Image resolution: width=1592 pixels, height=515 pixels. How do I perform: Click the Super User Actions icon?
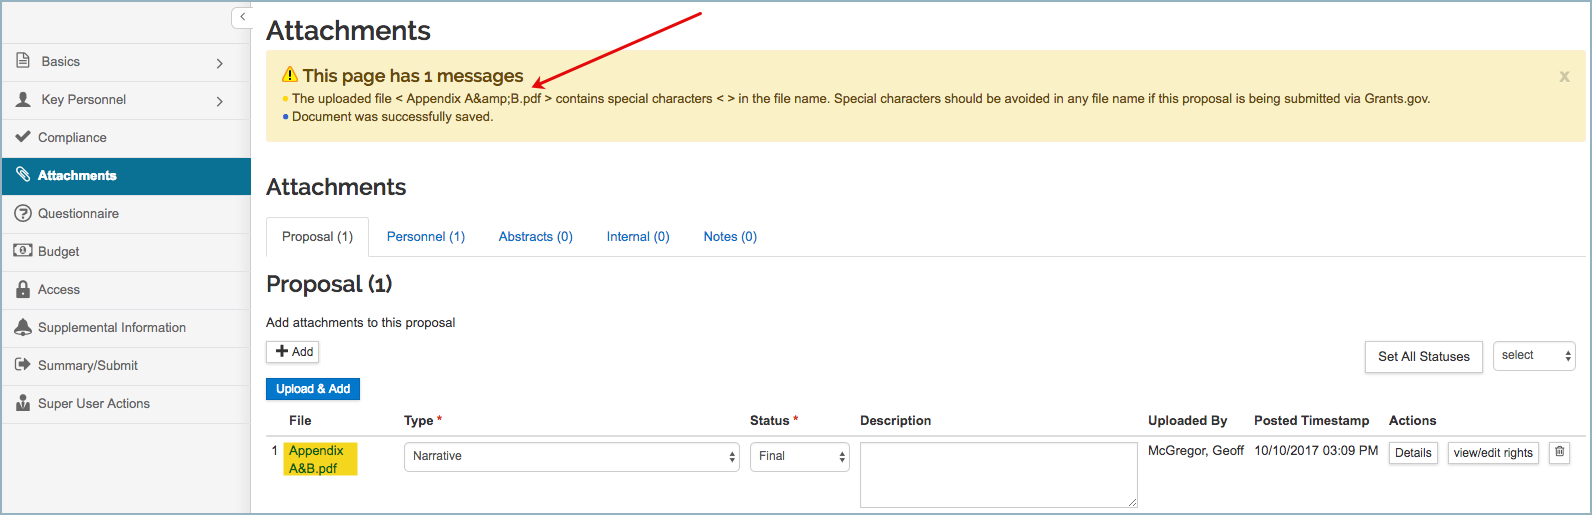pos(22,403)
